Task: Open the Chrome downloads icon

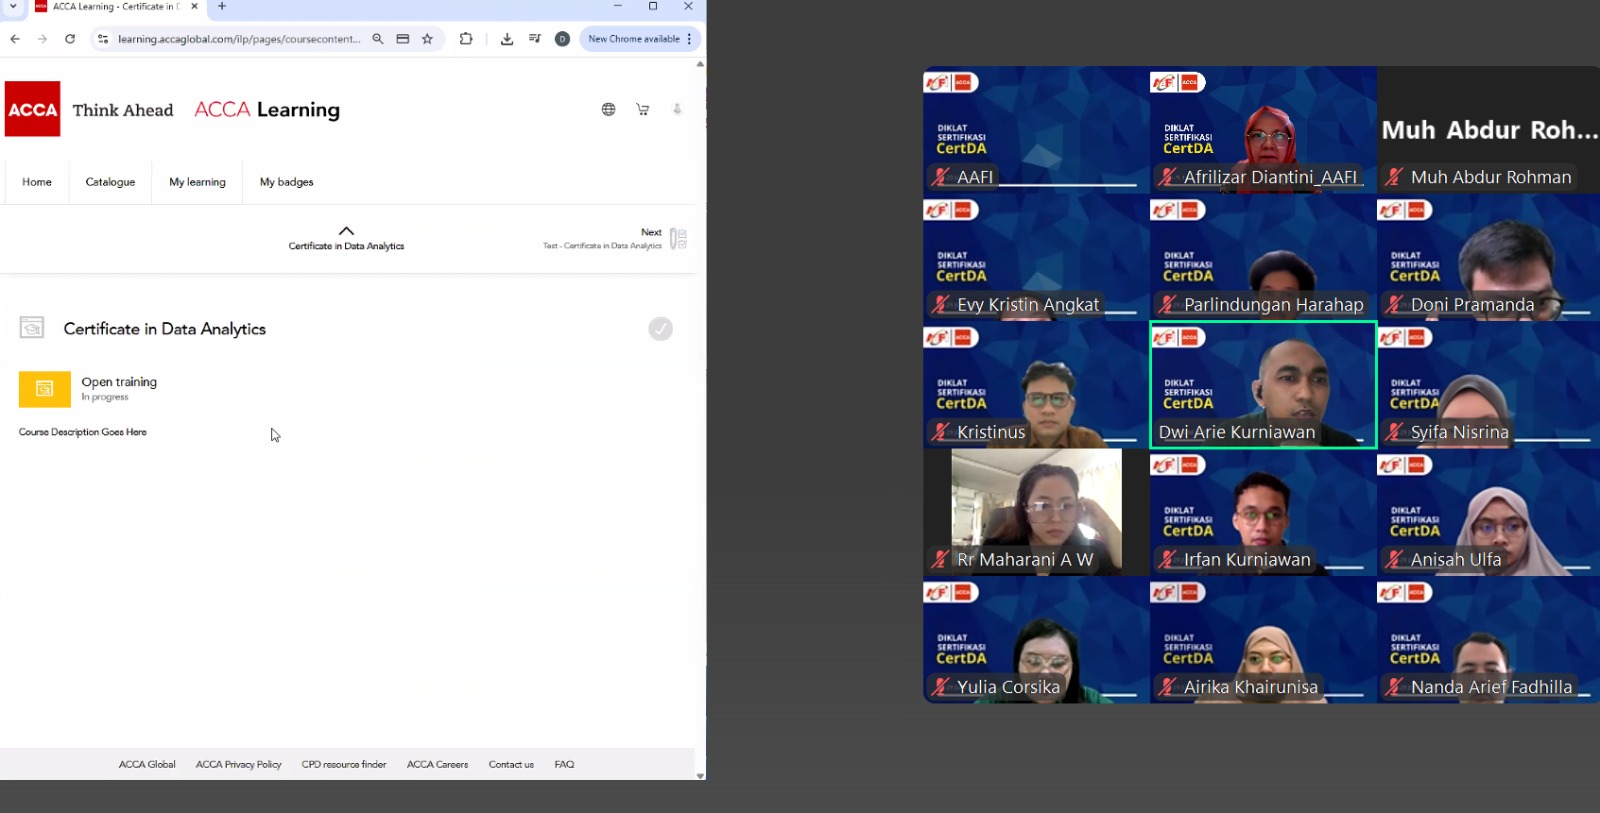Action: [x=507, y=39]
